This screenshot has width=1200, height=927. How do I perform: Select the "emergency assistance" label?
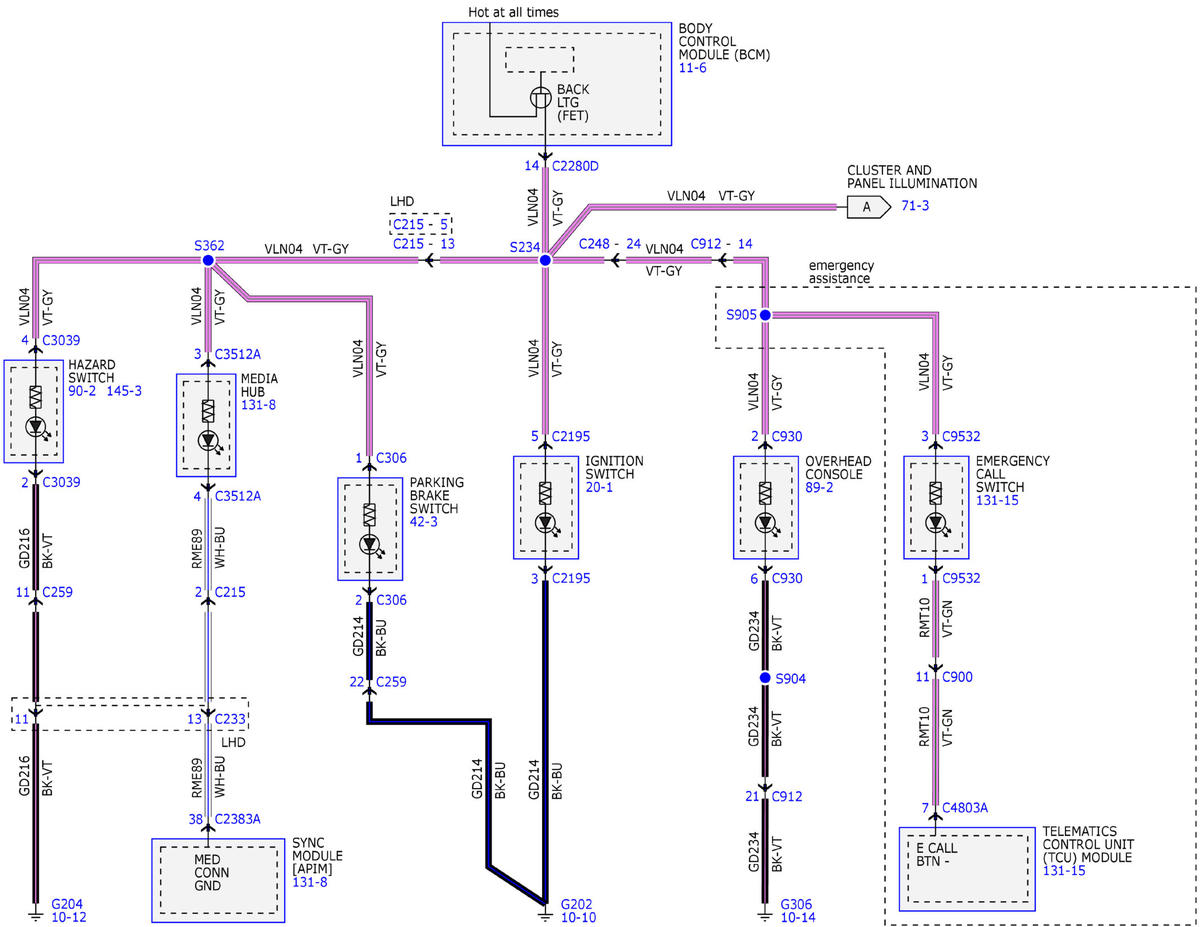[x=842, y=271]
